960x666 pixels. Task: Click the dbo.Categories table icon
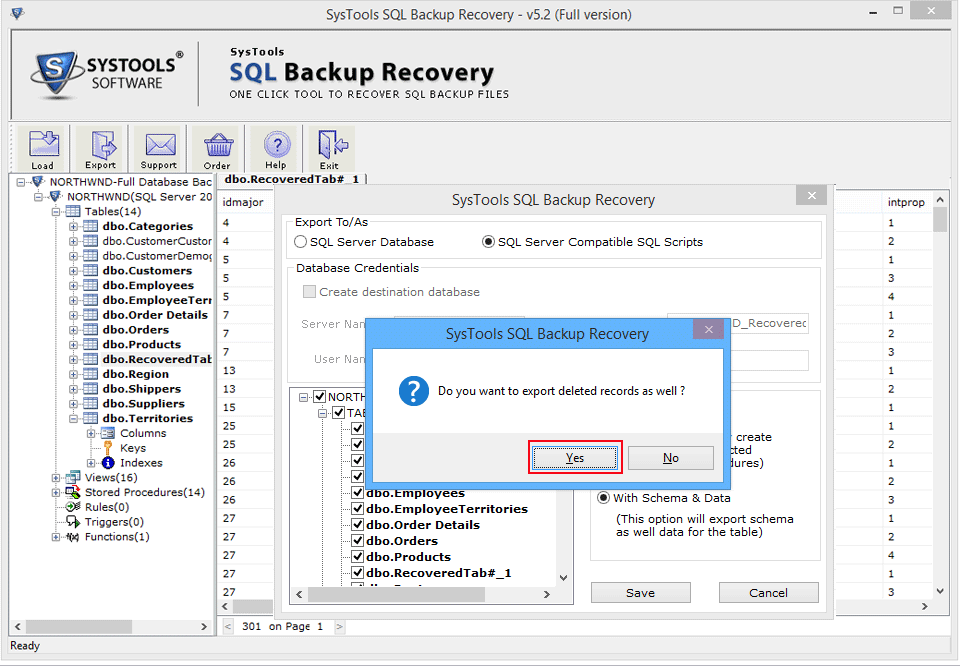pyautogui.click(x=91, y=226)
